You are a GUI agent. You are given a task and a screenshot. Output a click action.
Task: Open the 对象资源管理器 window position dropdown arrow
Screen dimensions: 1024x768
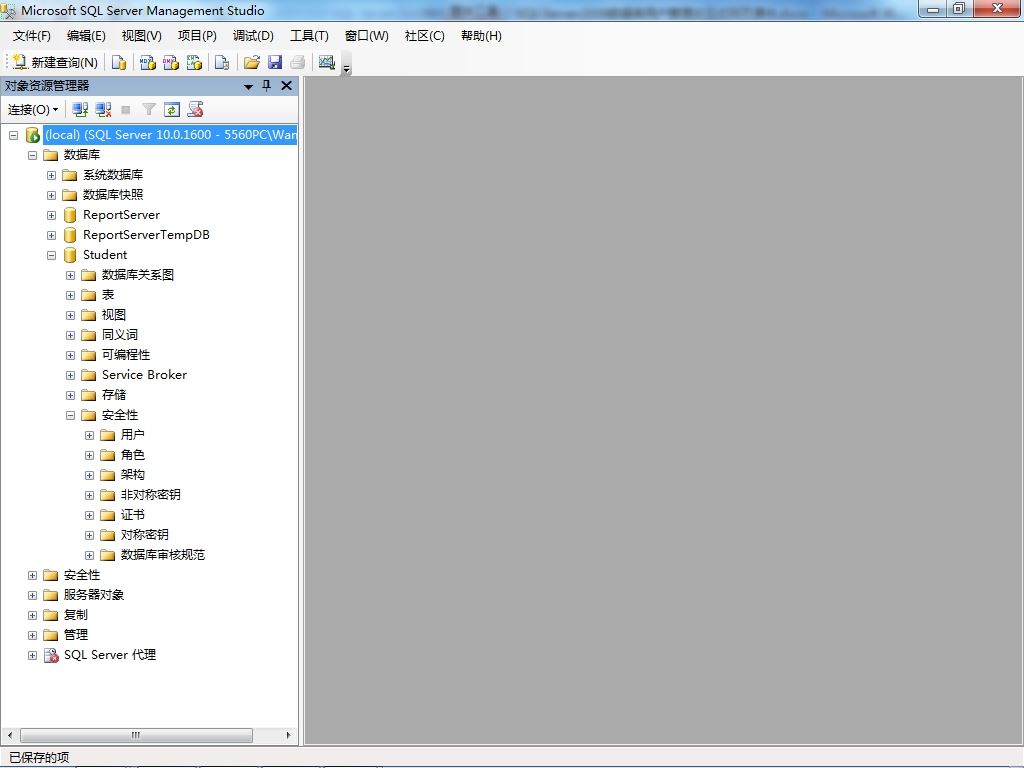pyautogui.click(x=248, y=86)
